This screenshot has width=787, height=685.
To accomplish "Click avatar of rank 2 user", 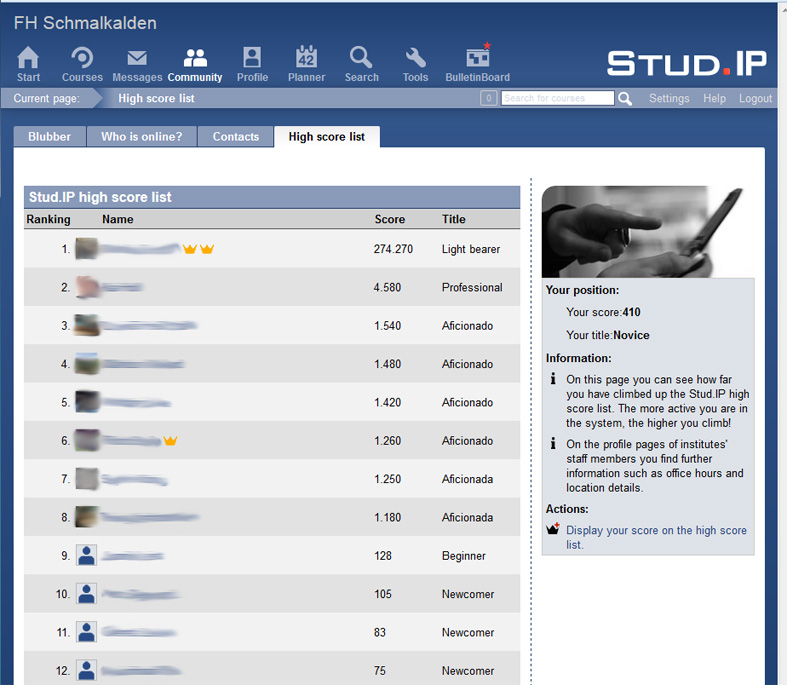I will [x=86, y=287].
